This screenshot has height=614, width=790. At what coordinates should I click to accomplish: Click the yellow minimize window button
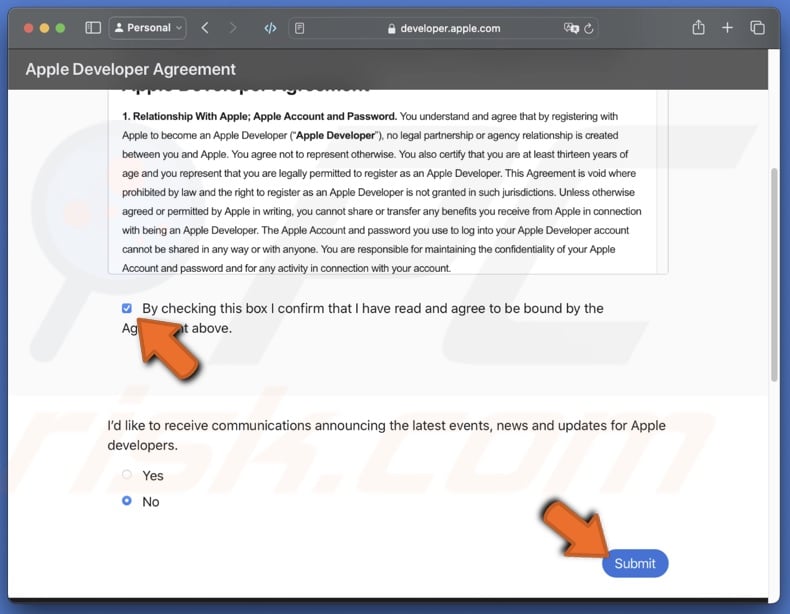(44, 28)
